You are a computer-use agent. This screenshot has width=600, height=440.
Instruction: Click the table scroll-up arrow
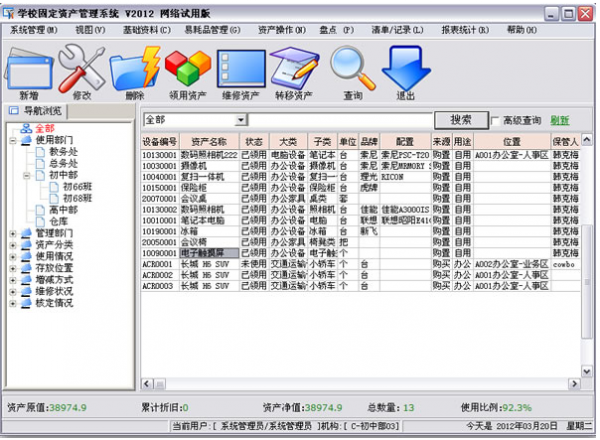[586, 139]
